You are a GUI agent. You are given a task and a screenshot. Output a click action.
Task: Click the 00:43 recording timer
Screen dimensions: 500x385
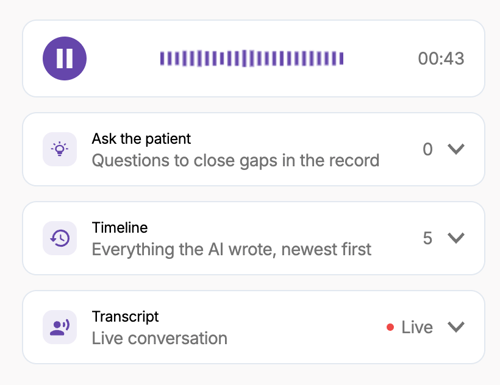[441, 59]
